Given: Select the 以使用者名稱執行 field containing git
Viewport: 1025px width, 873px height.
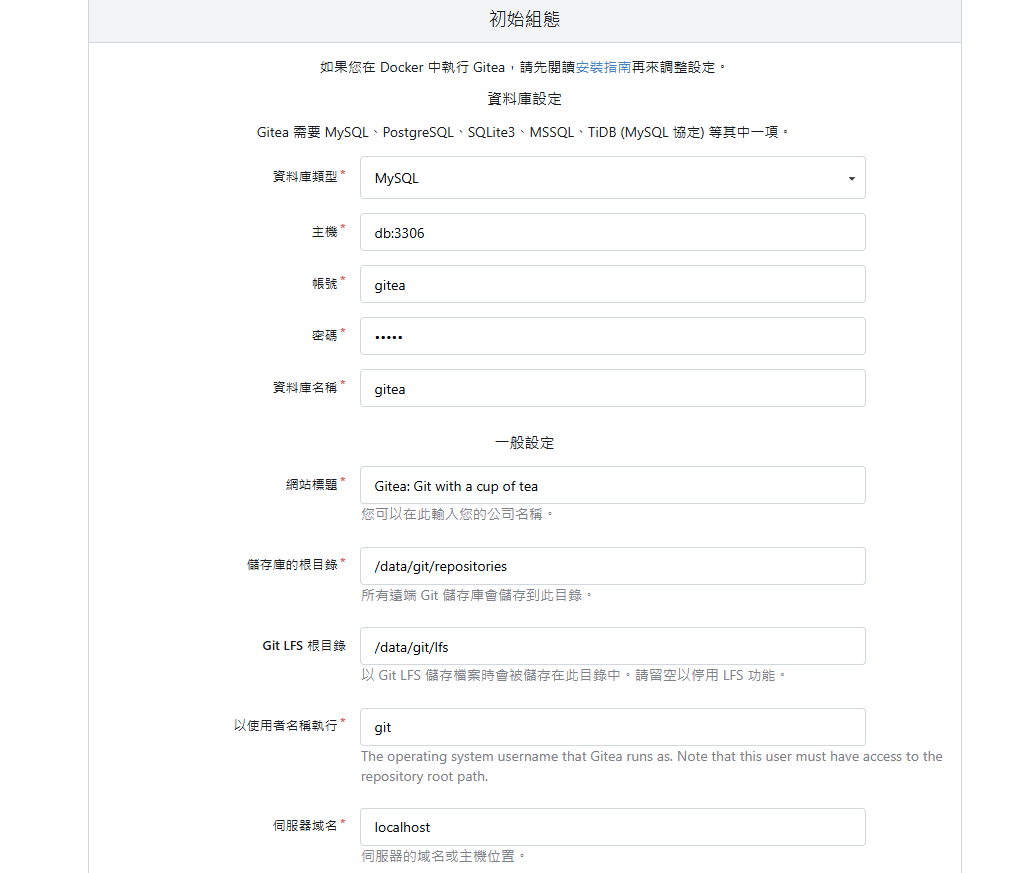Looking at the screenshot, I should (x=612, y=727).
